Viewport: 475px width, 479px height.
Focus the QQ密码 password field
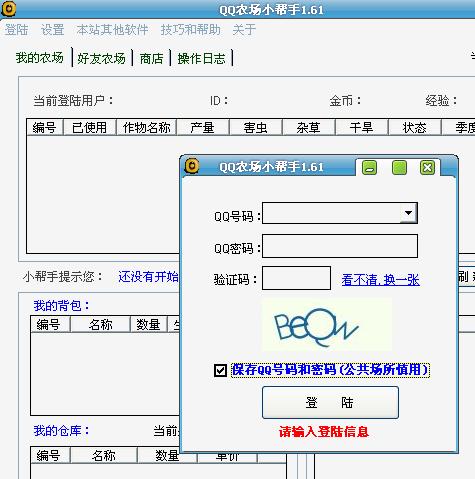[x=340, y=246]
